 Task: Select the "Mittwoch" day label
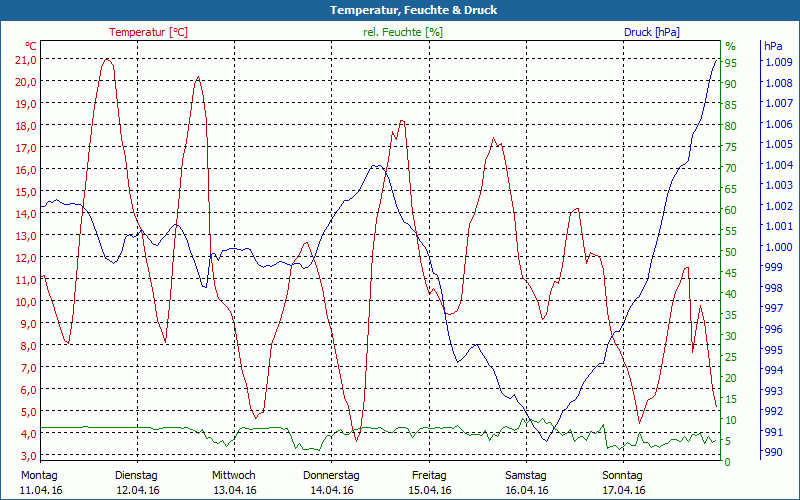coord(234,475)
